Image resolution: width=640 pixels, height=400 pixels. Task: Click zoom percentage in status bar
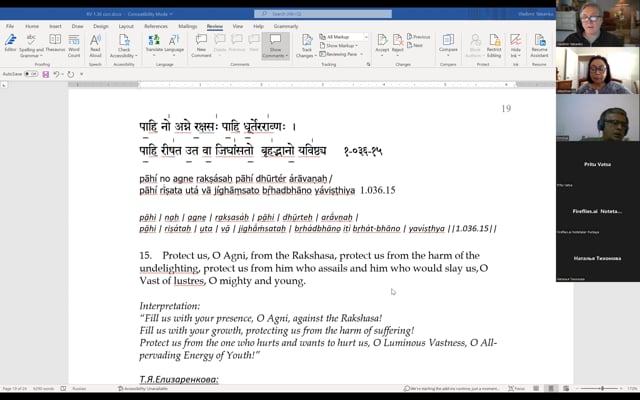click(x=632, y=389)
